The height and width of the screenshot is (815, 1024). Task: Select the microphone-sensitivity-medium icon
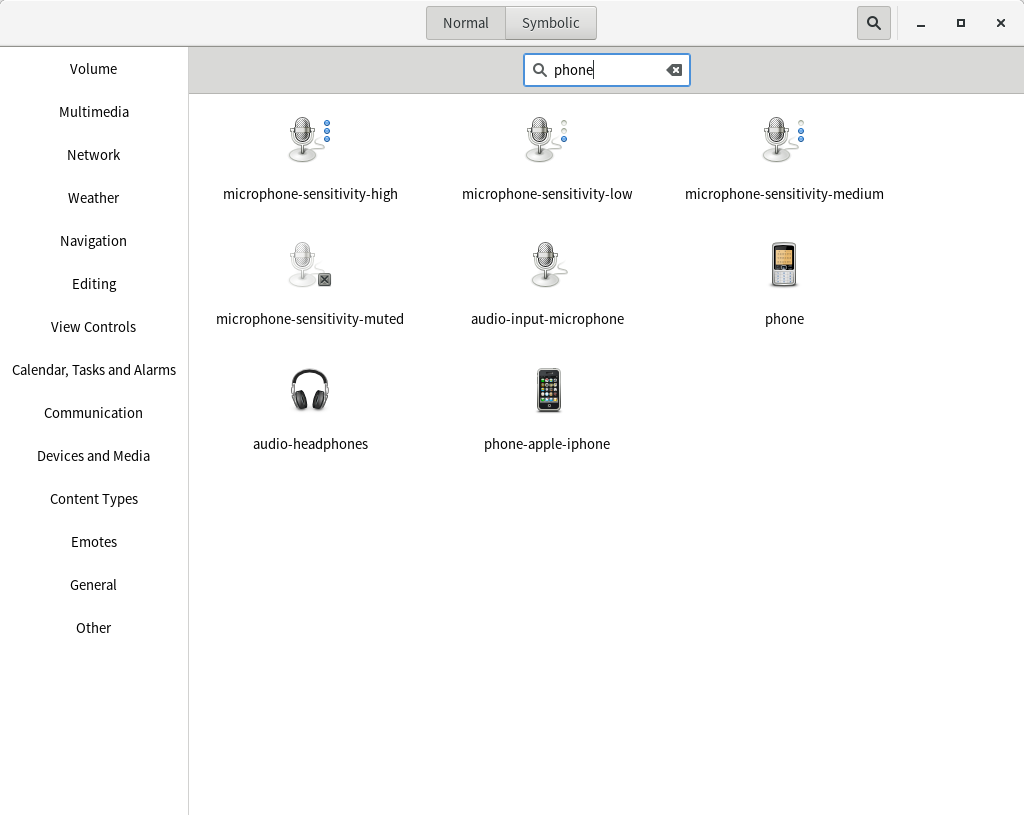pyautogui.click(x=784, y=139)
